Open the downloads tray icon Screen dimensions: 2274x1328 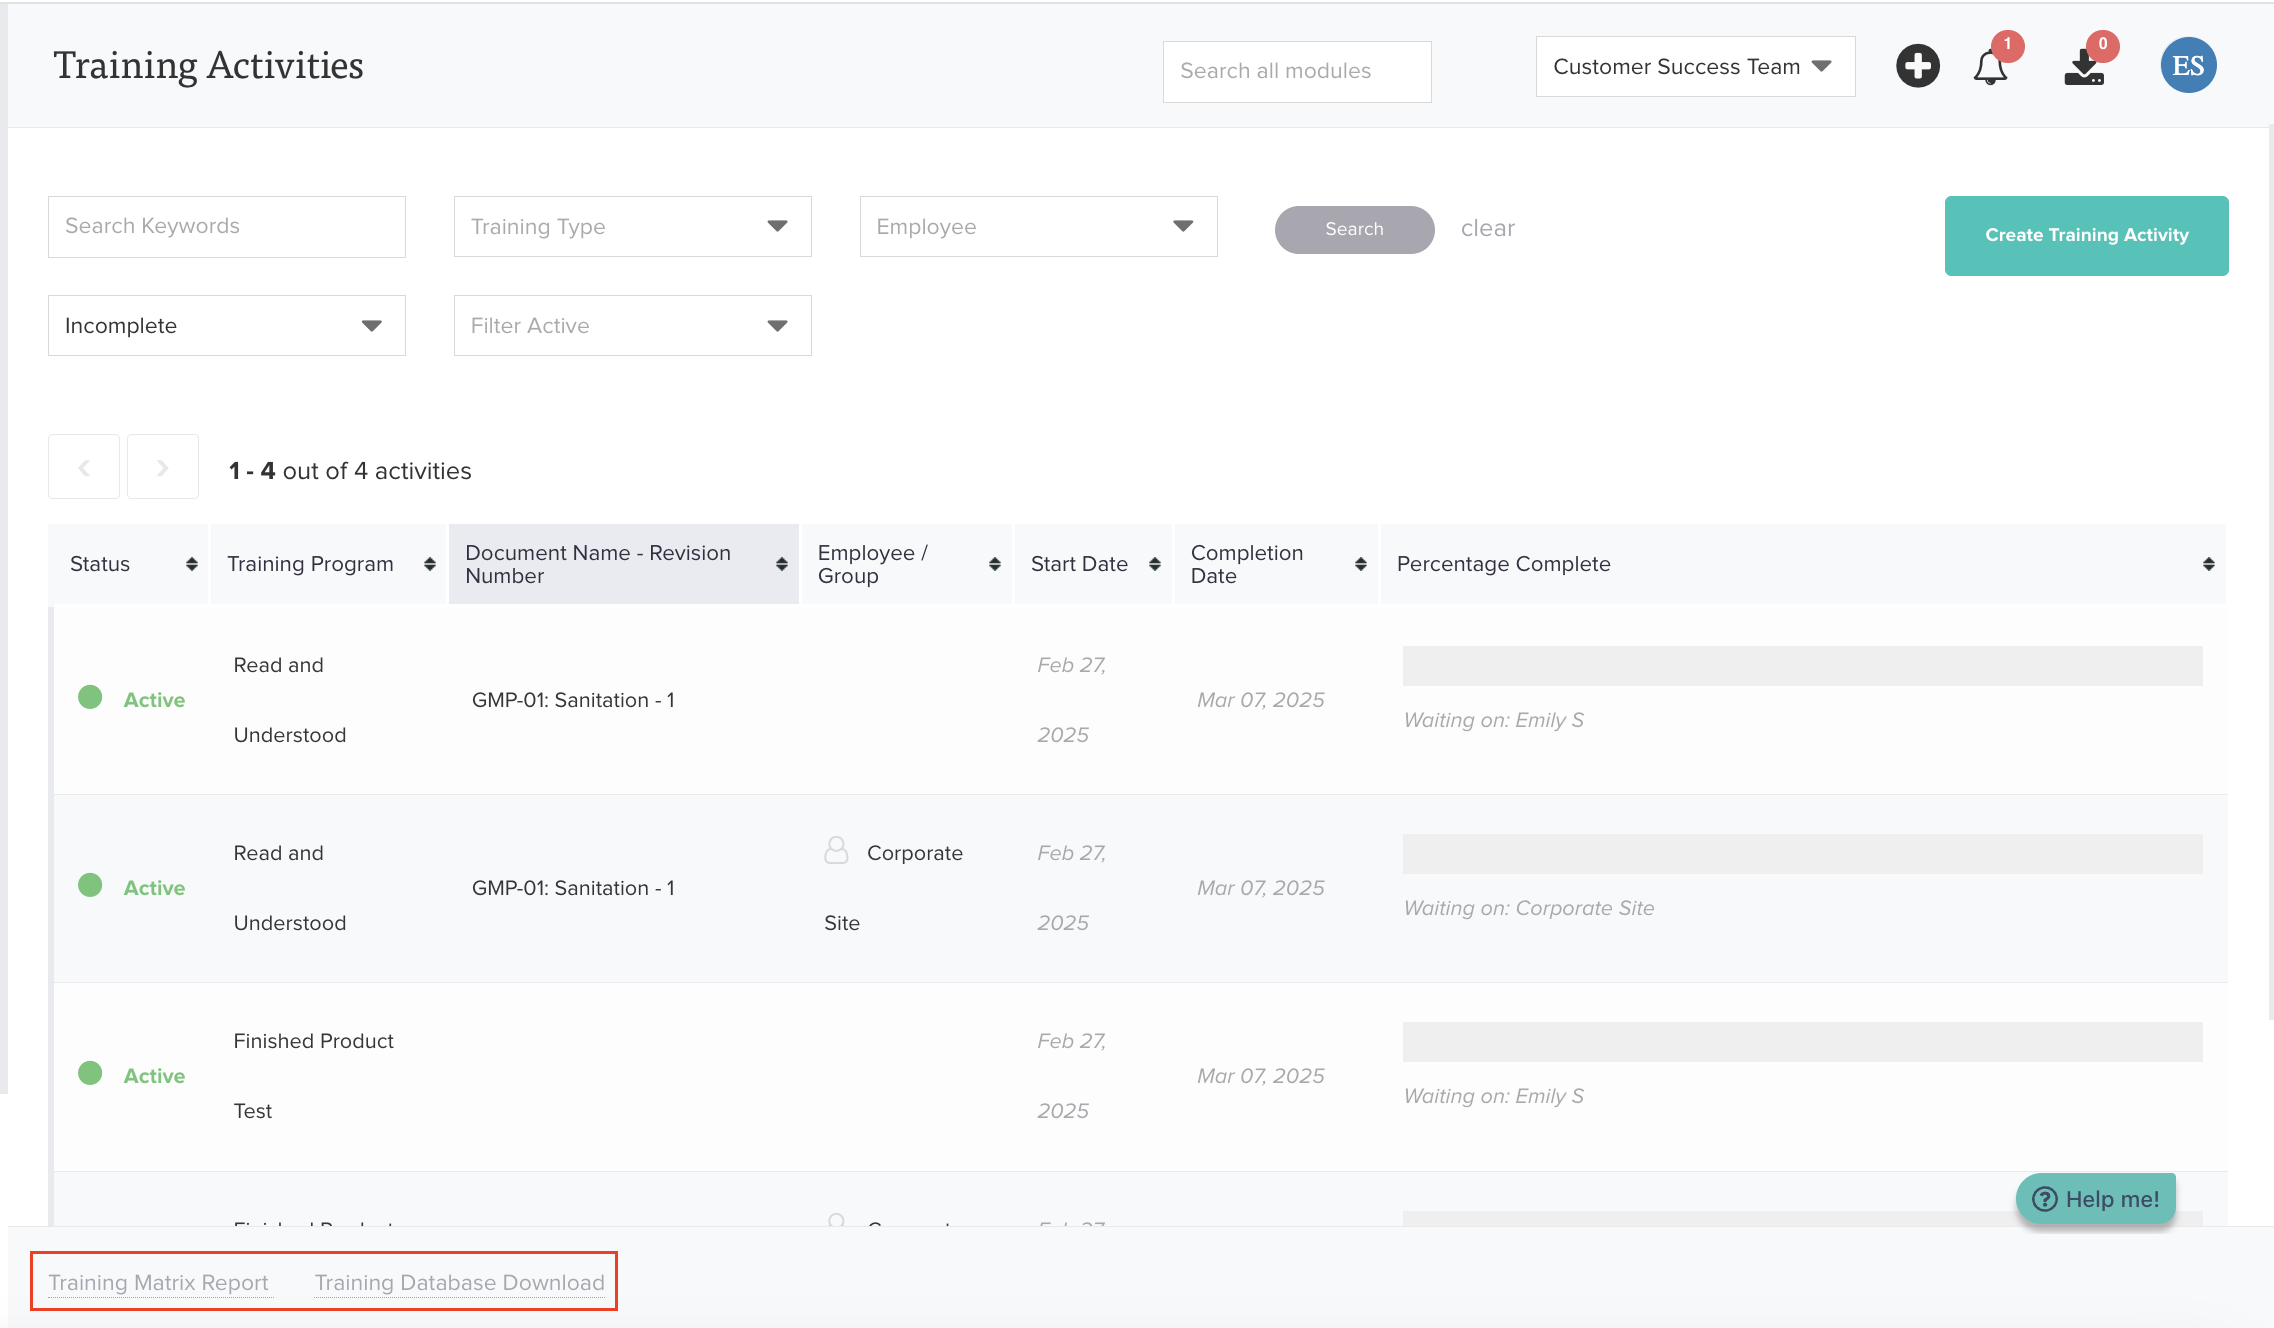2084,68
